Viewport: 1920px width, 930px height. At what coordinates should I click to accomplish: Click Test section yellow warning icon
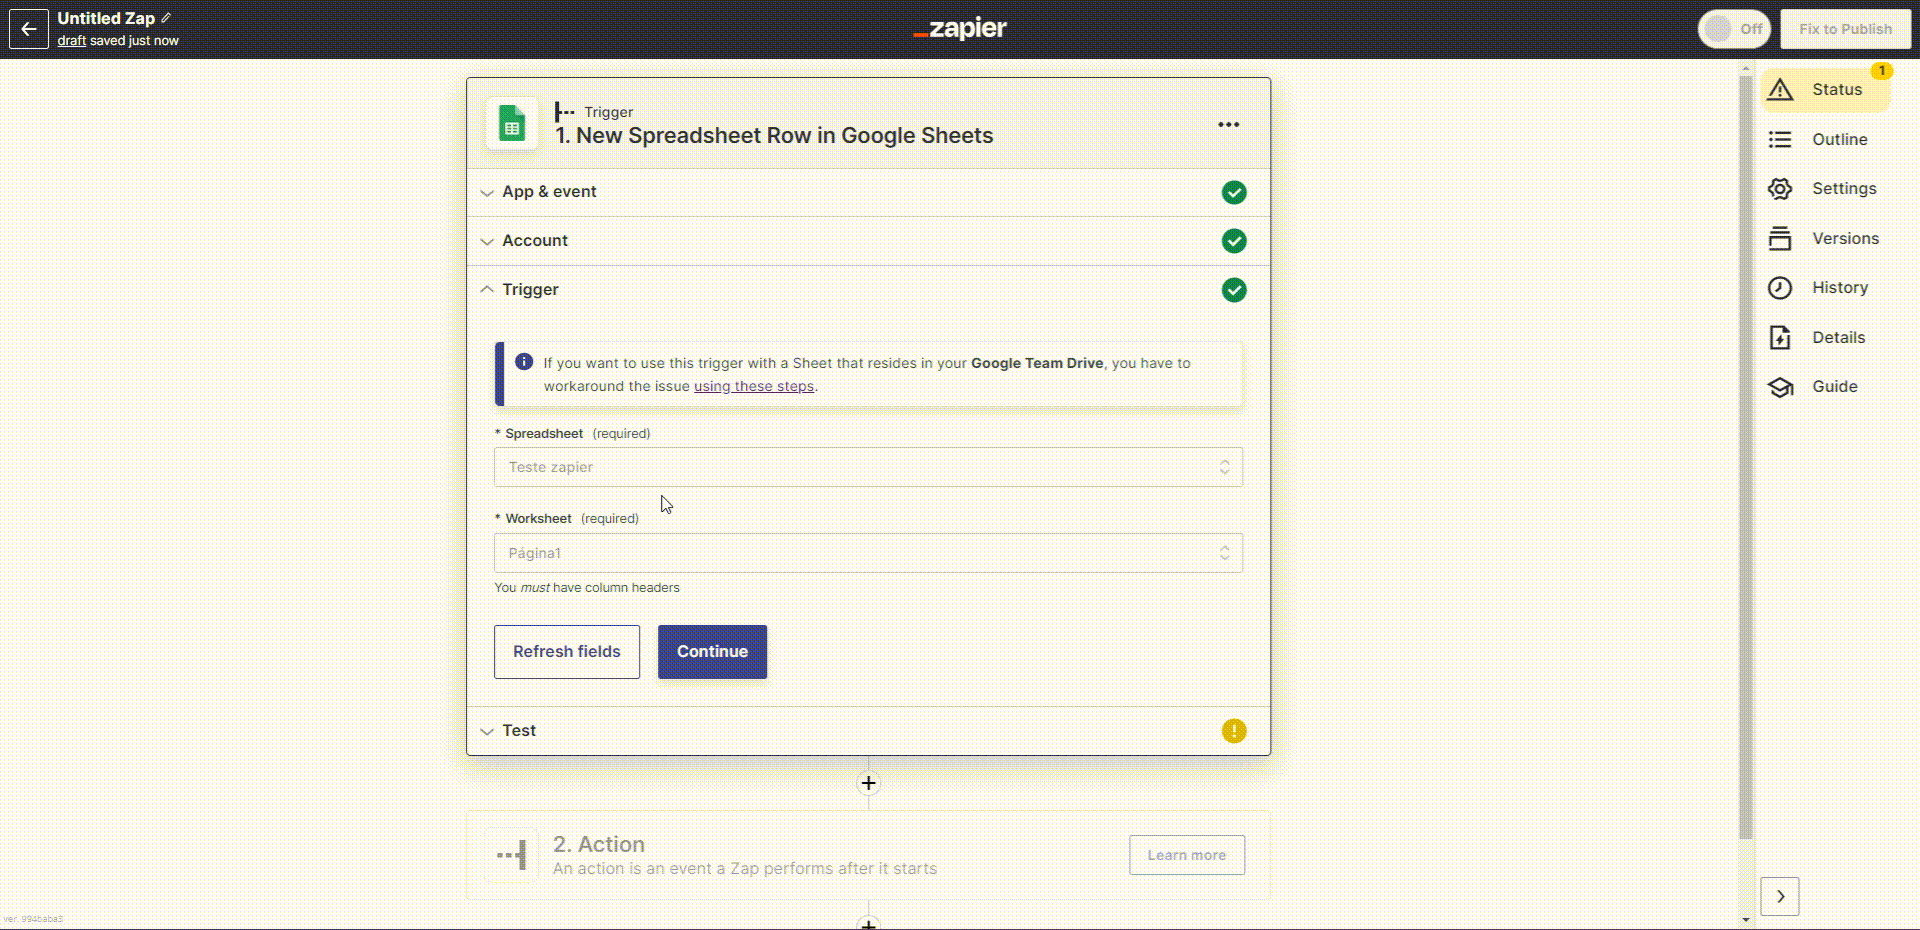1234,731
